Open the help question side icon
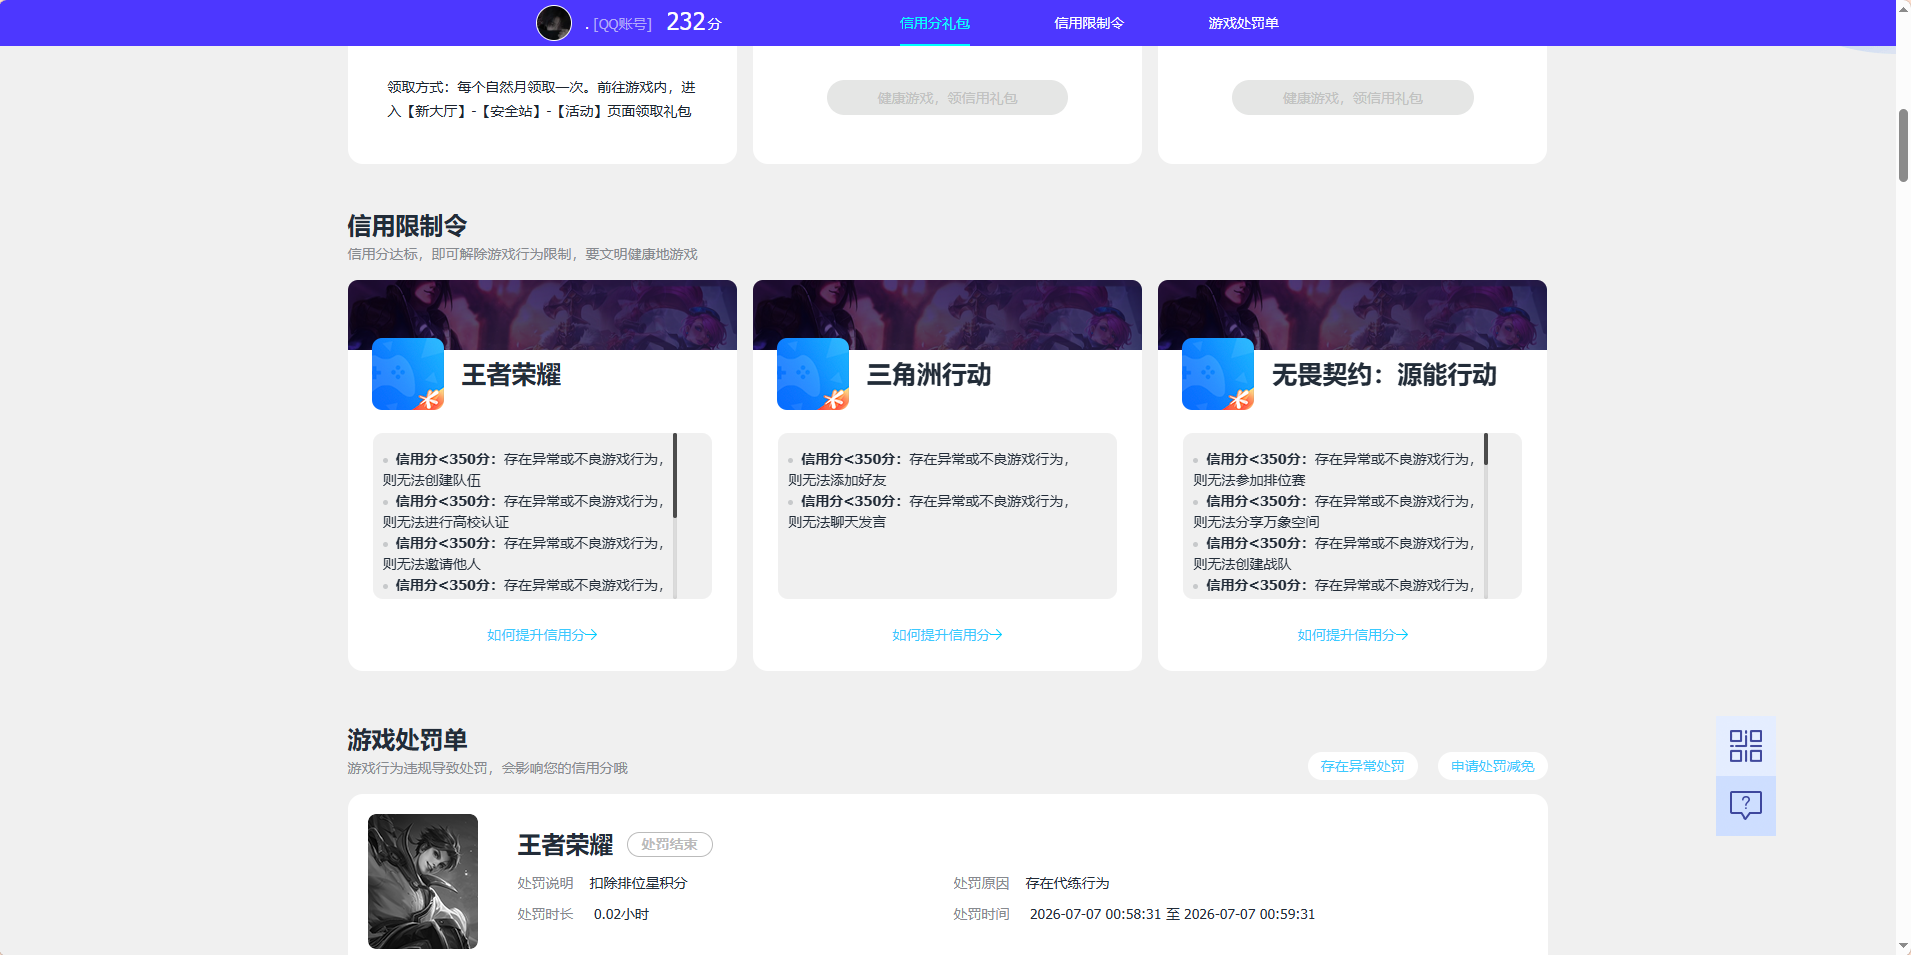1911x955 pixels. coord(1746,806)
